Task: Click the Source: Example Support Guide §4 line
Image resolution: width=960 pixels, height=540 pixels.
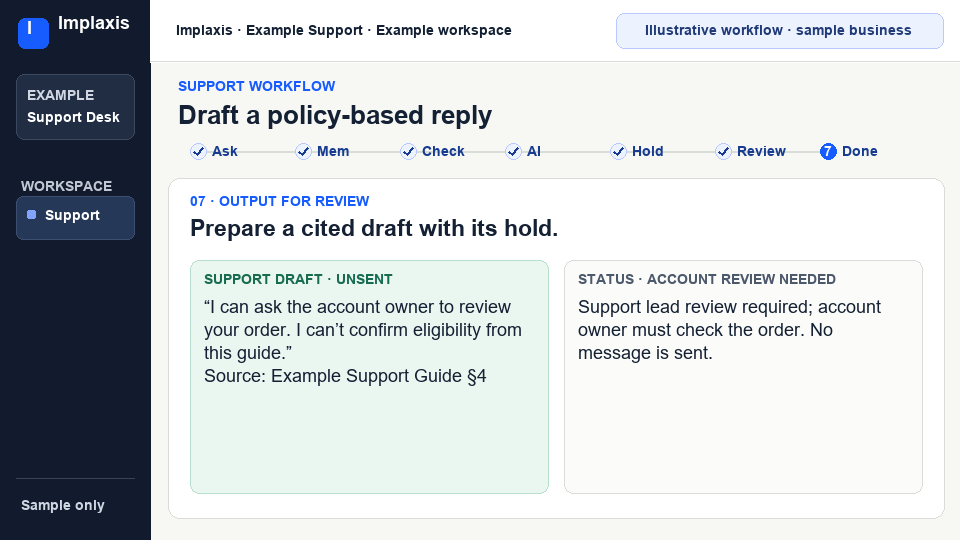Action: tap(345, 376)
